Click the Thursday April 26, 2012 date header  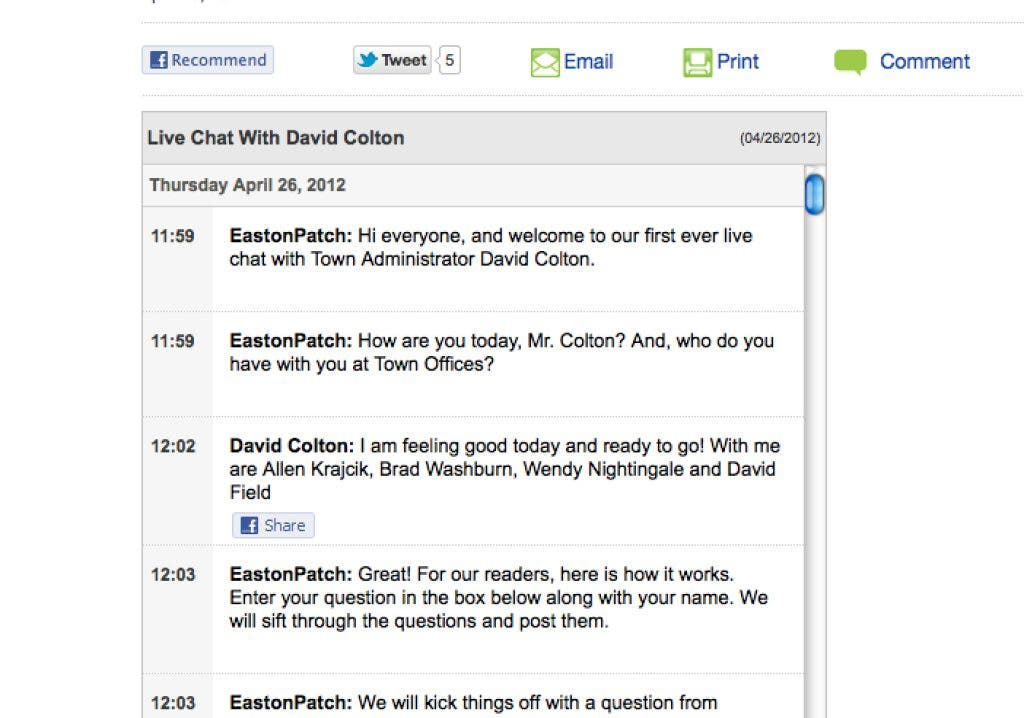tap(247, 185)
